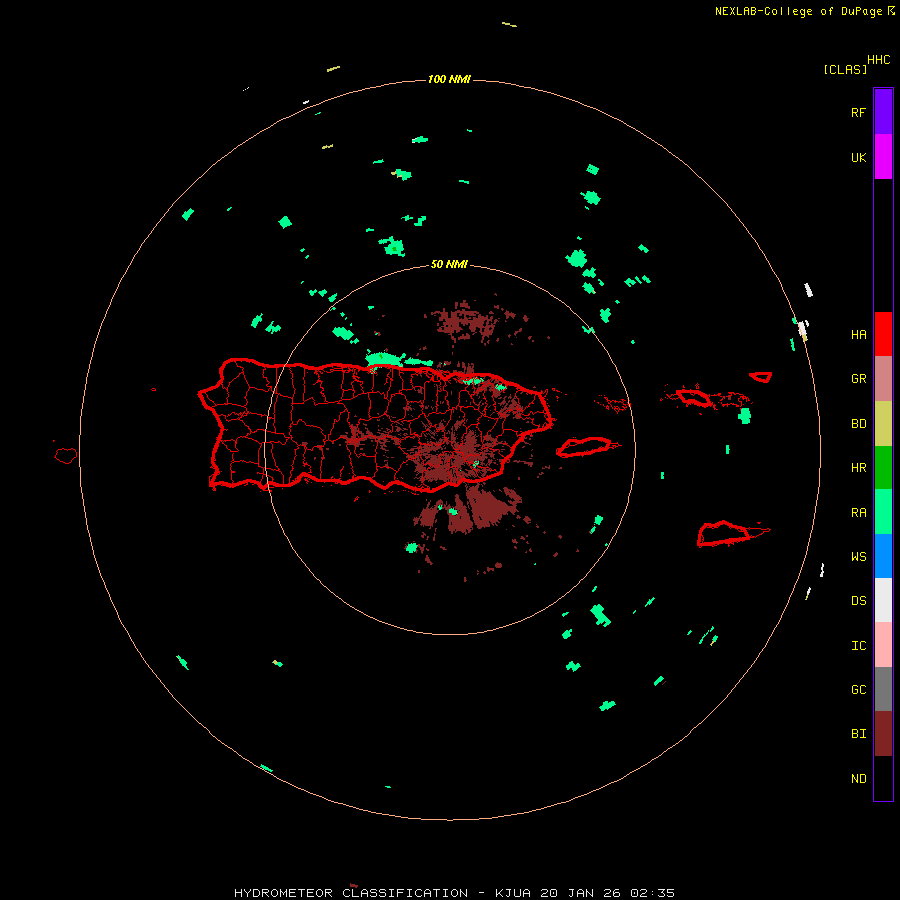Click the RF purple legend swatch

pyautogui.click(x=883, y=111)
